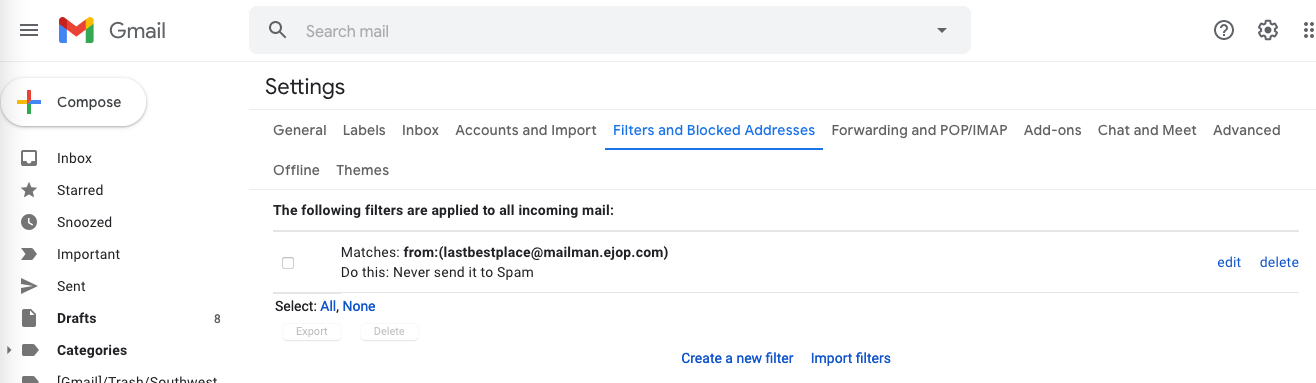Viewport: 1316px width, 383px height.
Task: Open the Snoozed folder
Action: pos(84,222)
